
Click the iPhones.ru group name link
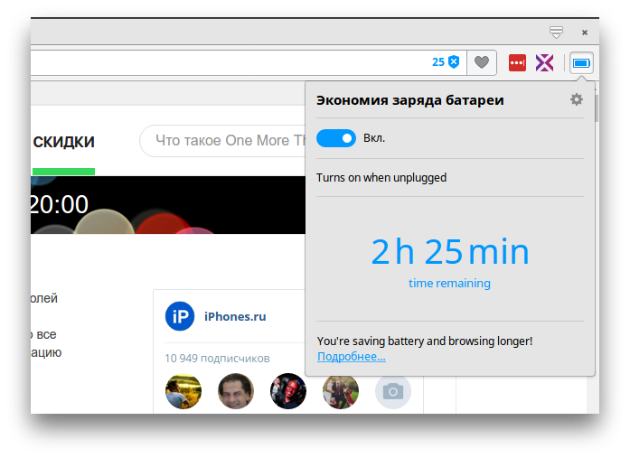pos(235,317)
